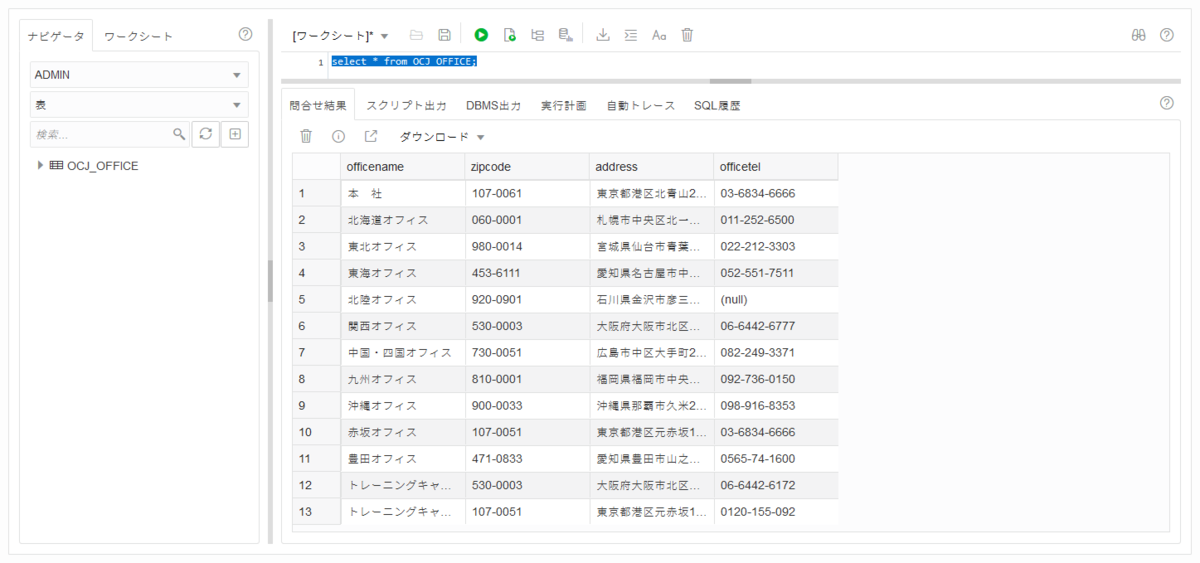Click the autotrace icon beside explain plan
The width and height of the screenshot is (1200, 563).
click(x=565, y=35)
